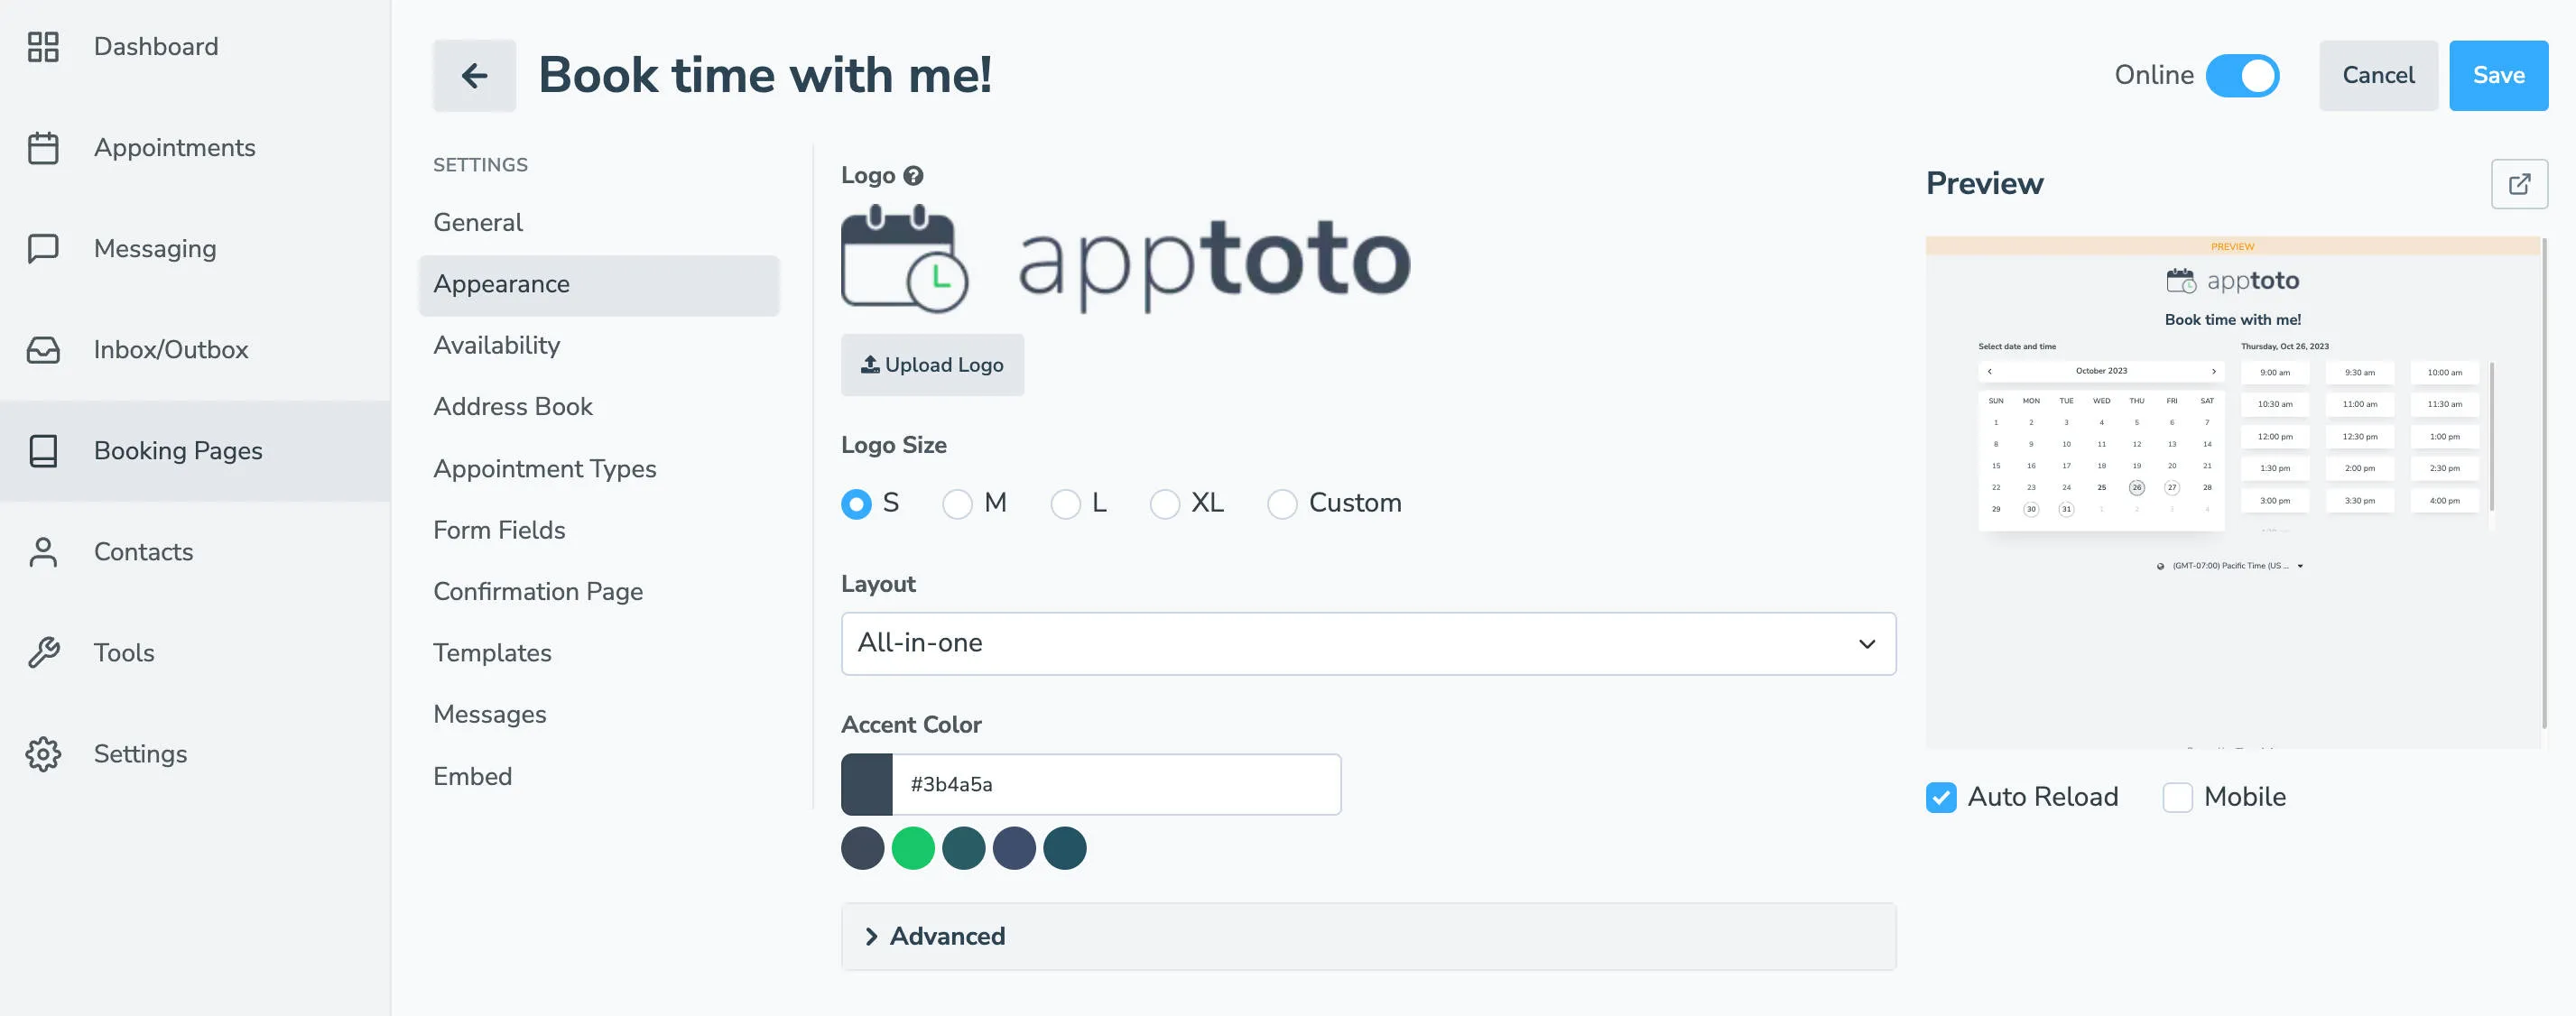Select the XL logo size option
2576x1016 pixels.
click(x=1165, y=504)
